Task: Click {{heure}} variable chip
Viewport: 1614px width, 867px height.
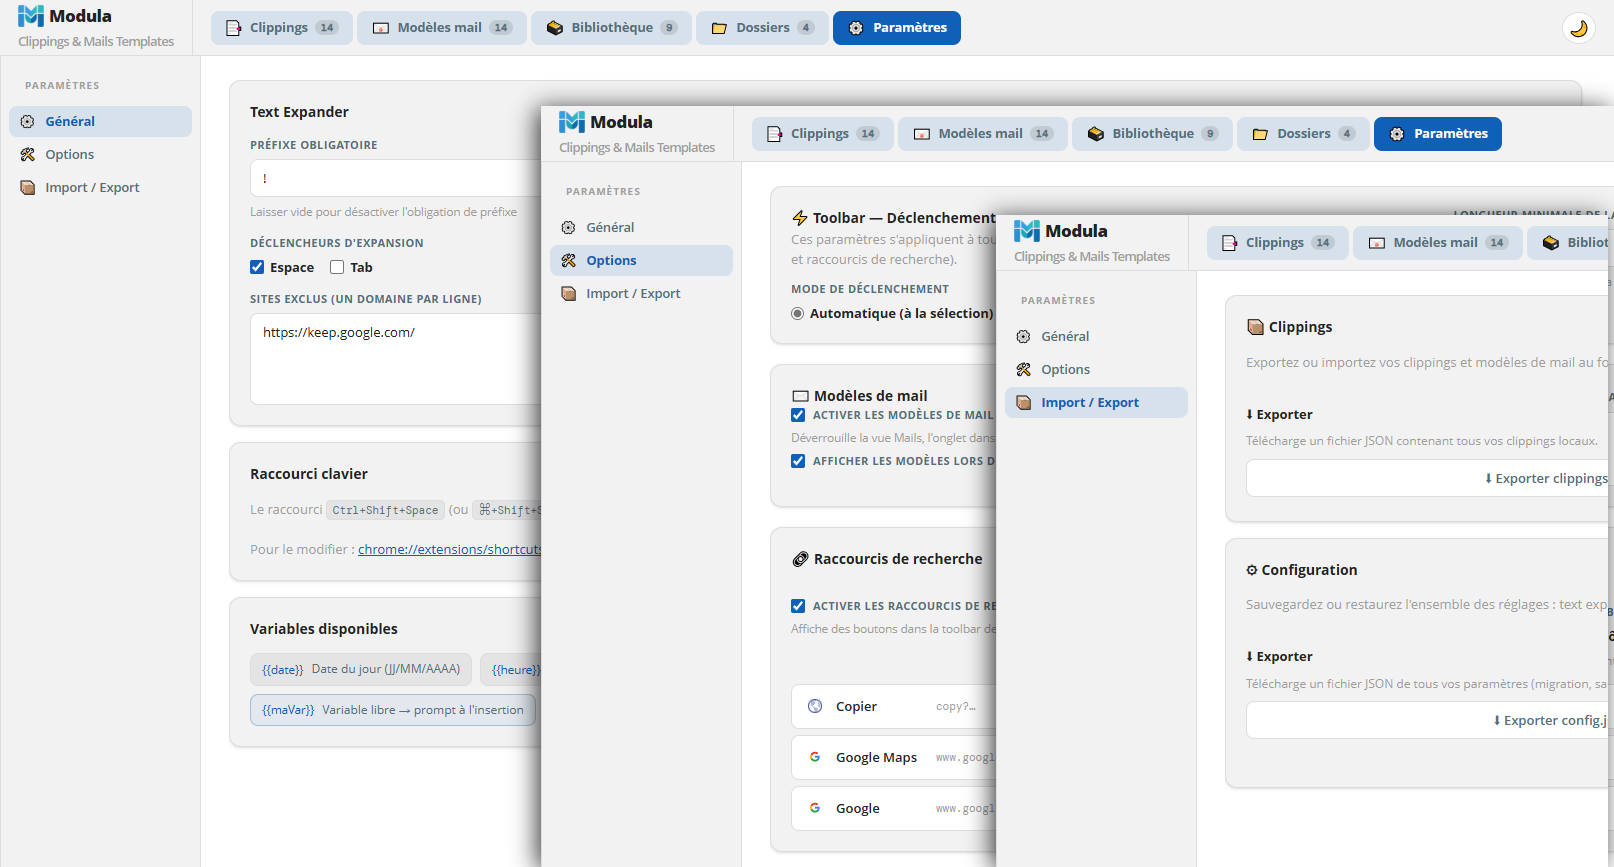Action: click(510, 669)
